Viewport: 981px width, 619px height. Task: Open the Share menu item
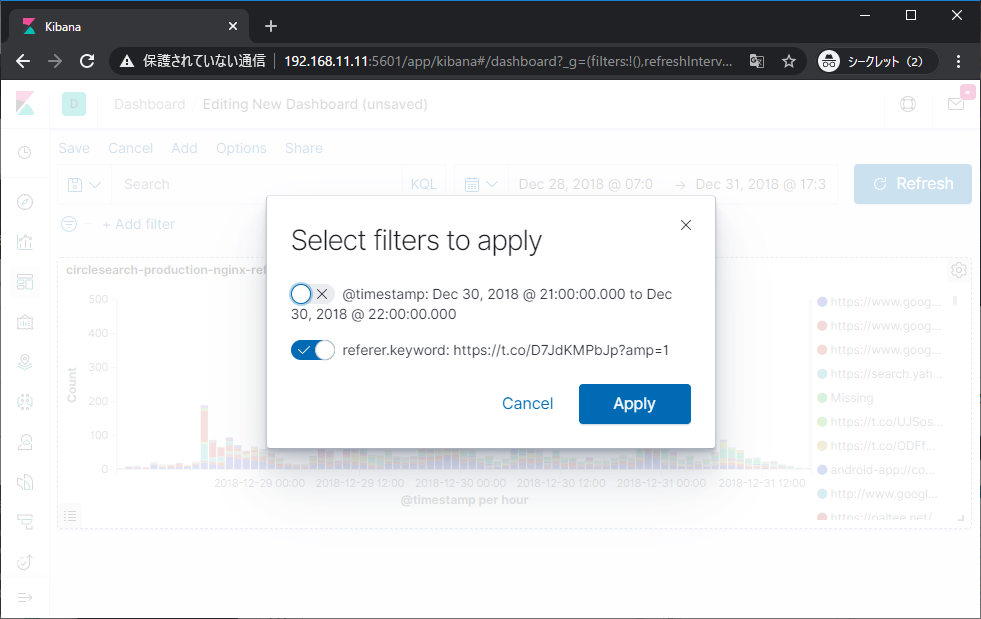coord(303,148)
